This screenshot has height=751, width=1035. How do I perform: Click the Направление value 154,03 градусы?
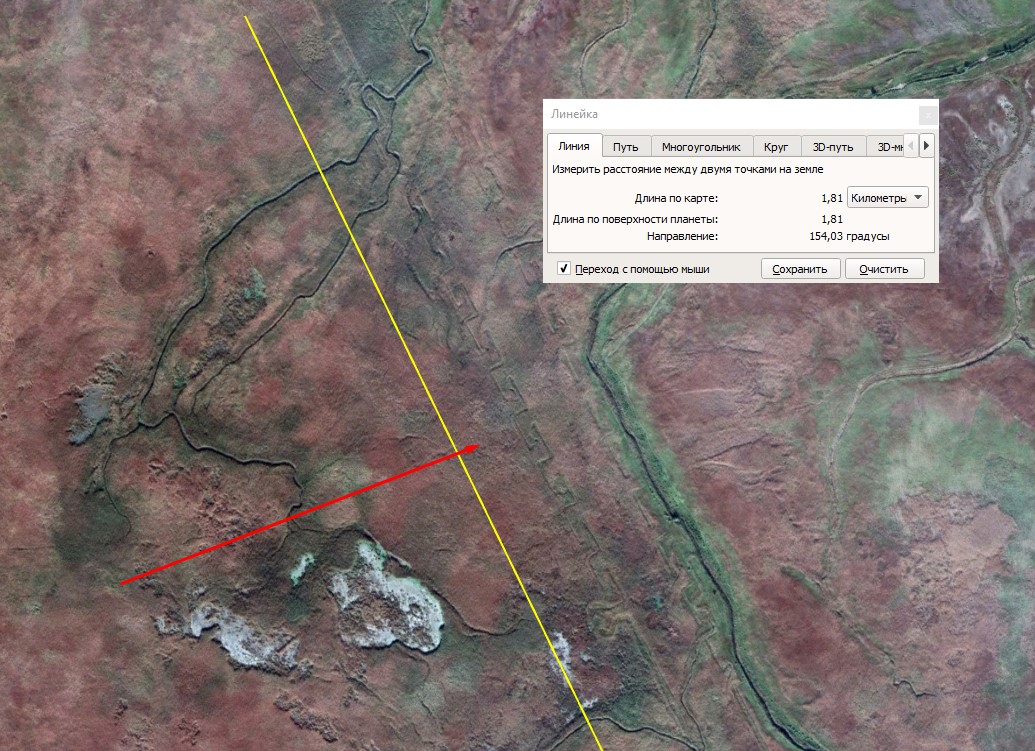pos(848,236)
